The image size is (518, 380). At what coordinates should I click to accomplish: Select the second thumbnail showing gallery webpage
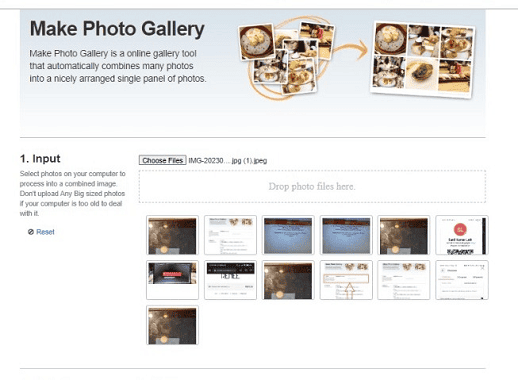tap(230, 235)
